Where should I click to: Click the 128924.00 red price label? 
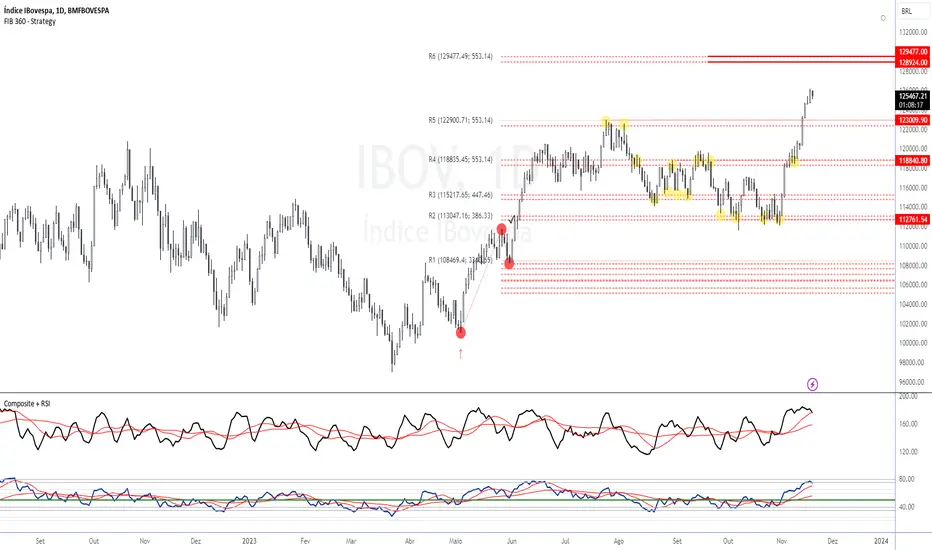pyautogui.click(x=912, y=62)
